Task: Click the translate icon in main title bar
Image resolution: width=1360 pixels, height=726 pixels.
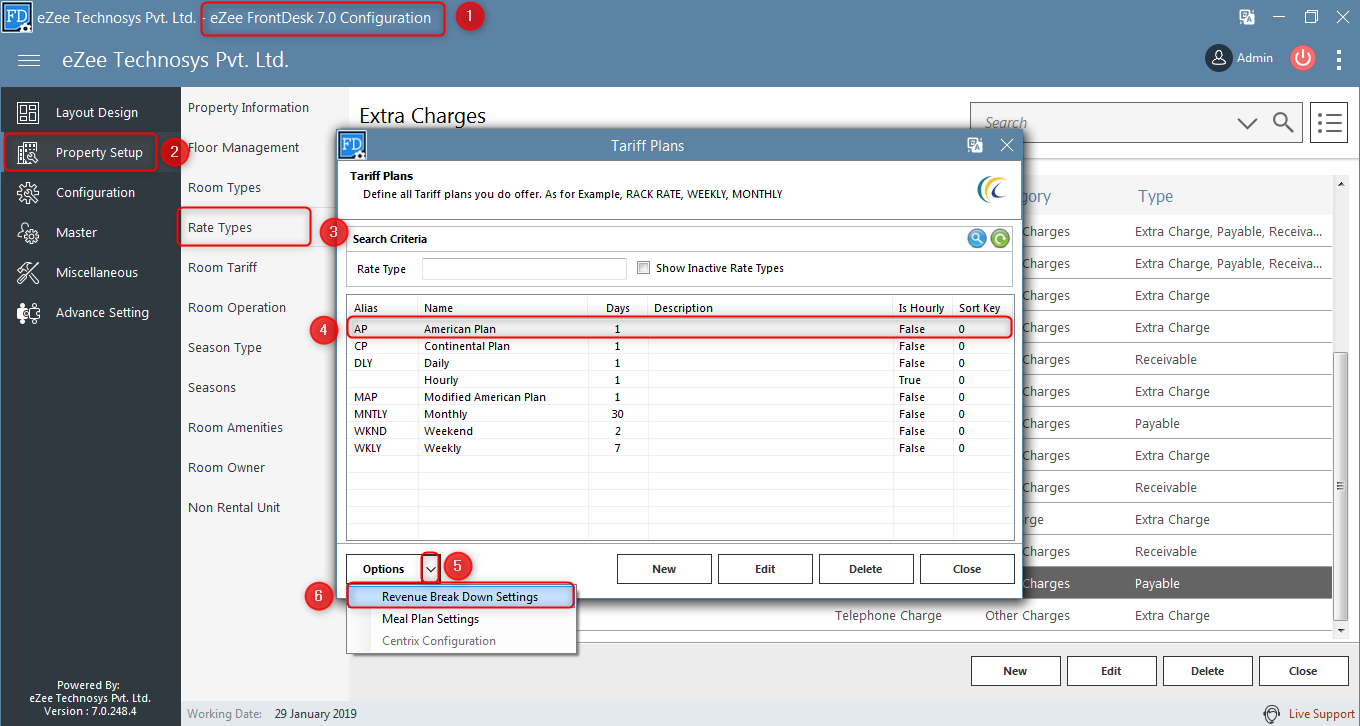Action: click(x=1247, y=17)
